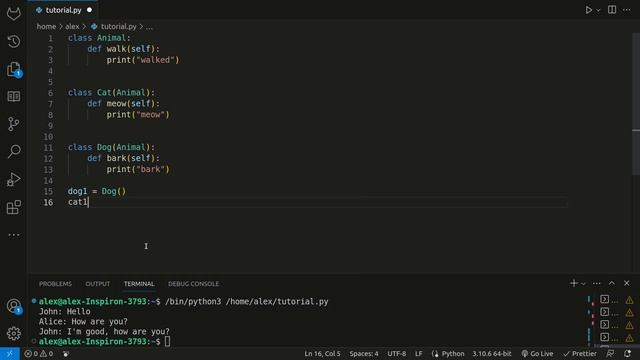
Task: Select the tutorial.py editor tab
Action: coord(62,10)
